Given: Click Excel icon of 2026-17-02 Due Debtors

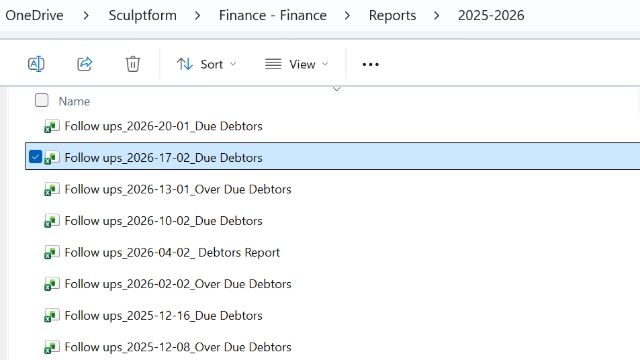Looking at the screenshot, I should click(52, 158).
